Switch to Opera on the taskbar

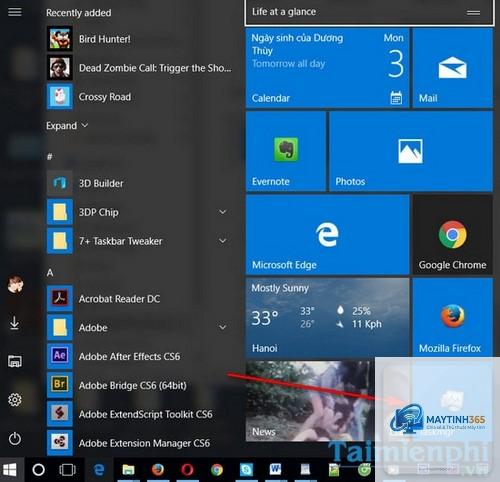tap(187, 470)
